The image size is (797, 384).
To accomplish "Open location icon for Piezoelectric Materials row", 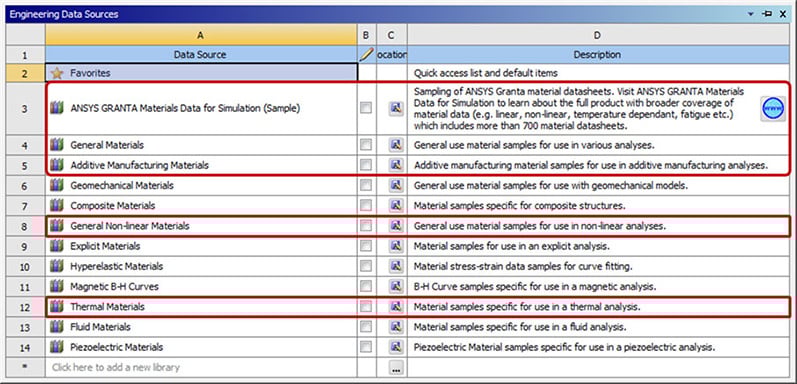I will 396,347.
